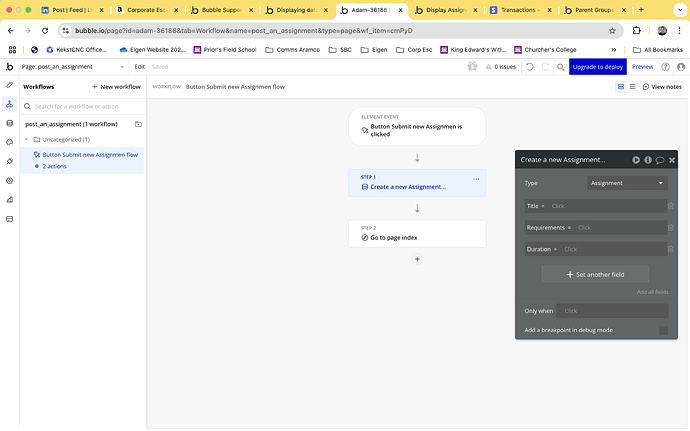Open the Data tab in left sidebar

[10, 123]
